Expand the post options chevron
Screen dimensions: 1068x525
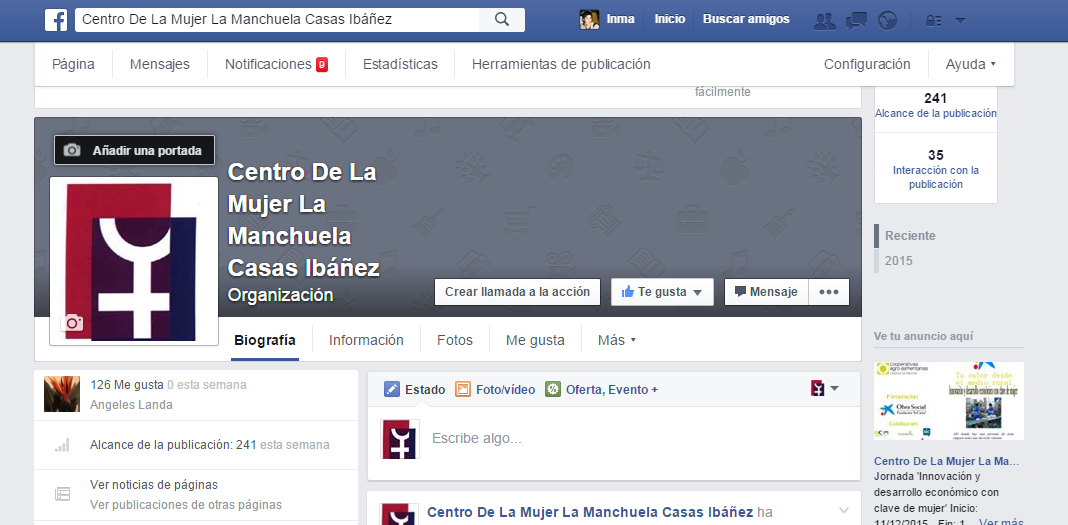click(844, 511)
